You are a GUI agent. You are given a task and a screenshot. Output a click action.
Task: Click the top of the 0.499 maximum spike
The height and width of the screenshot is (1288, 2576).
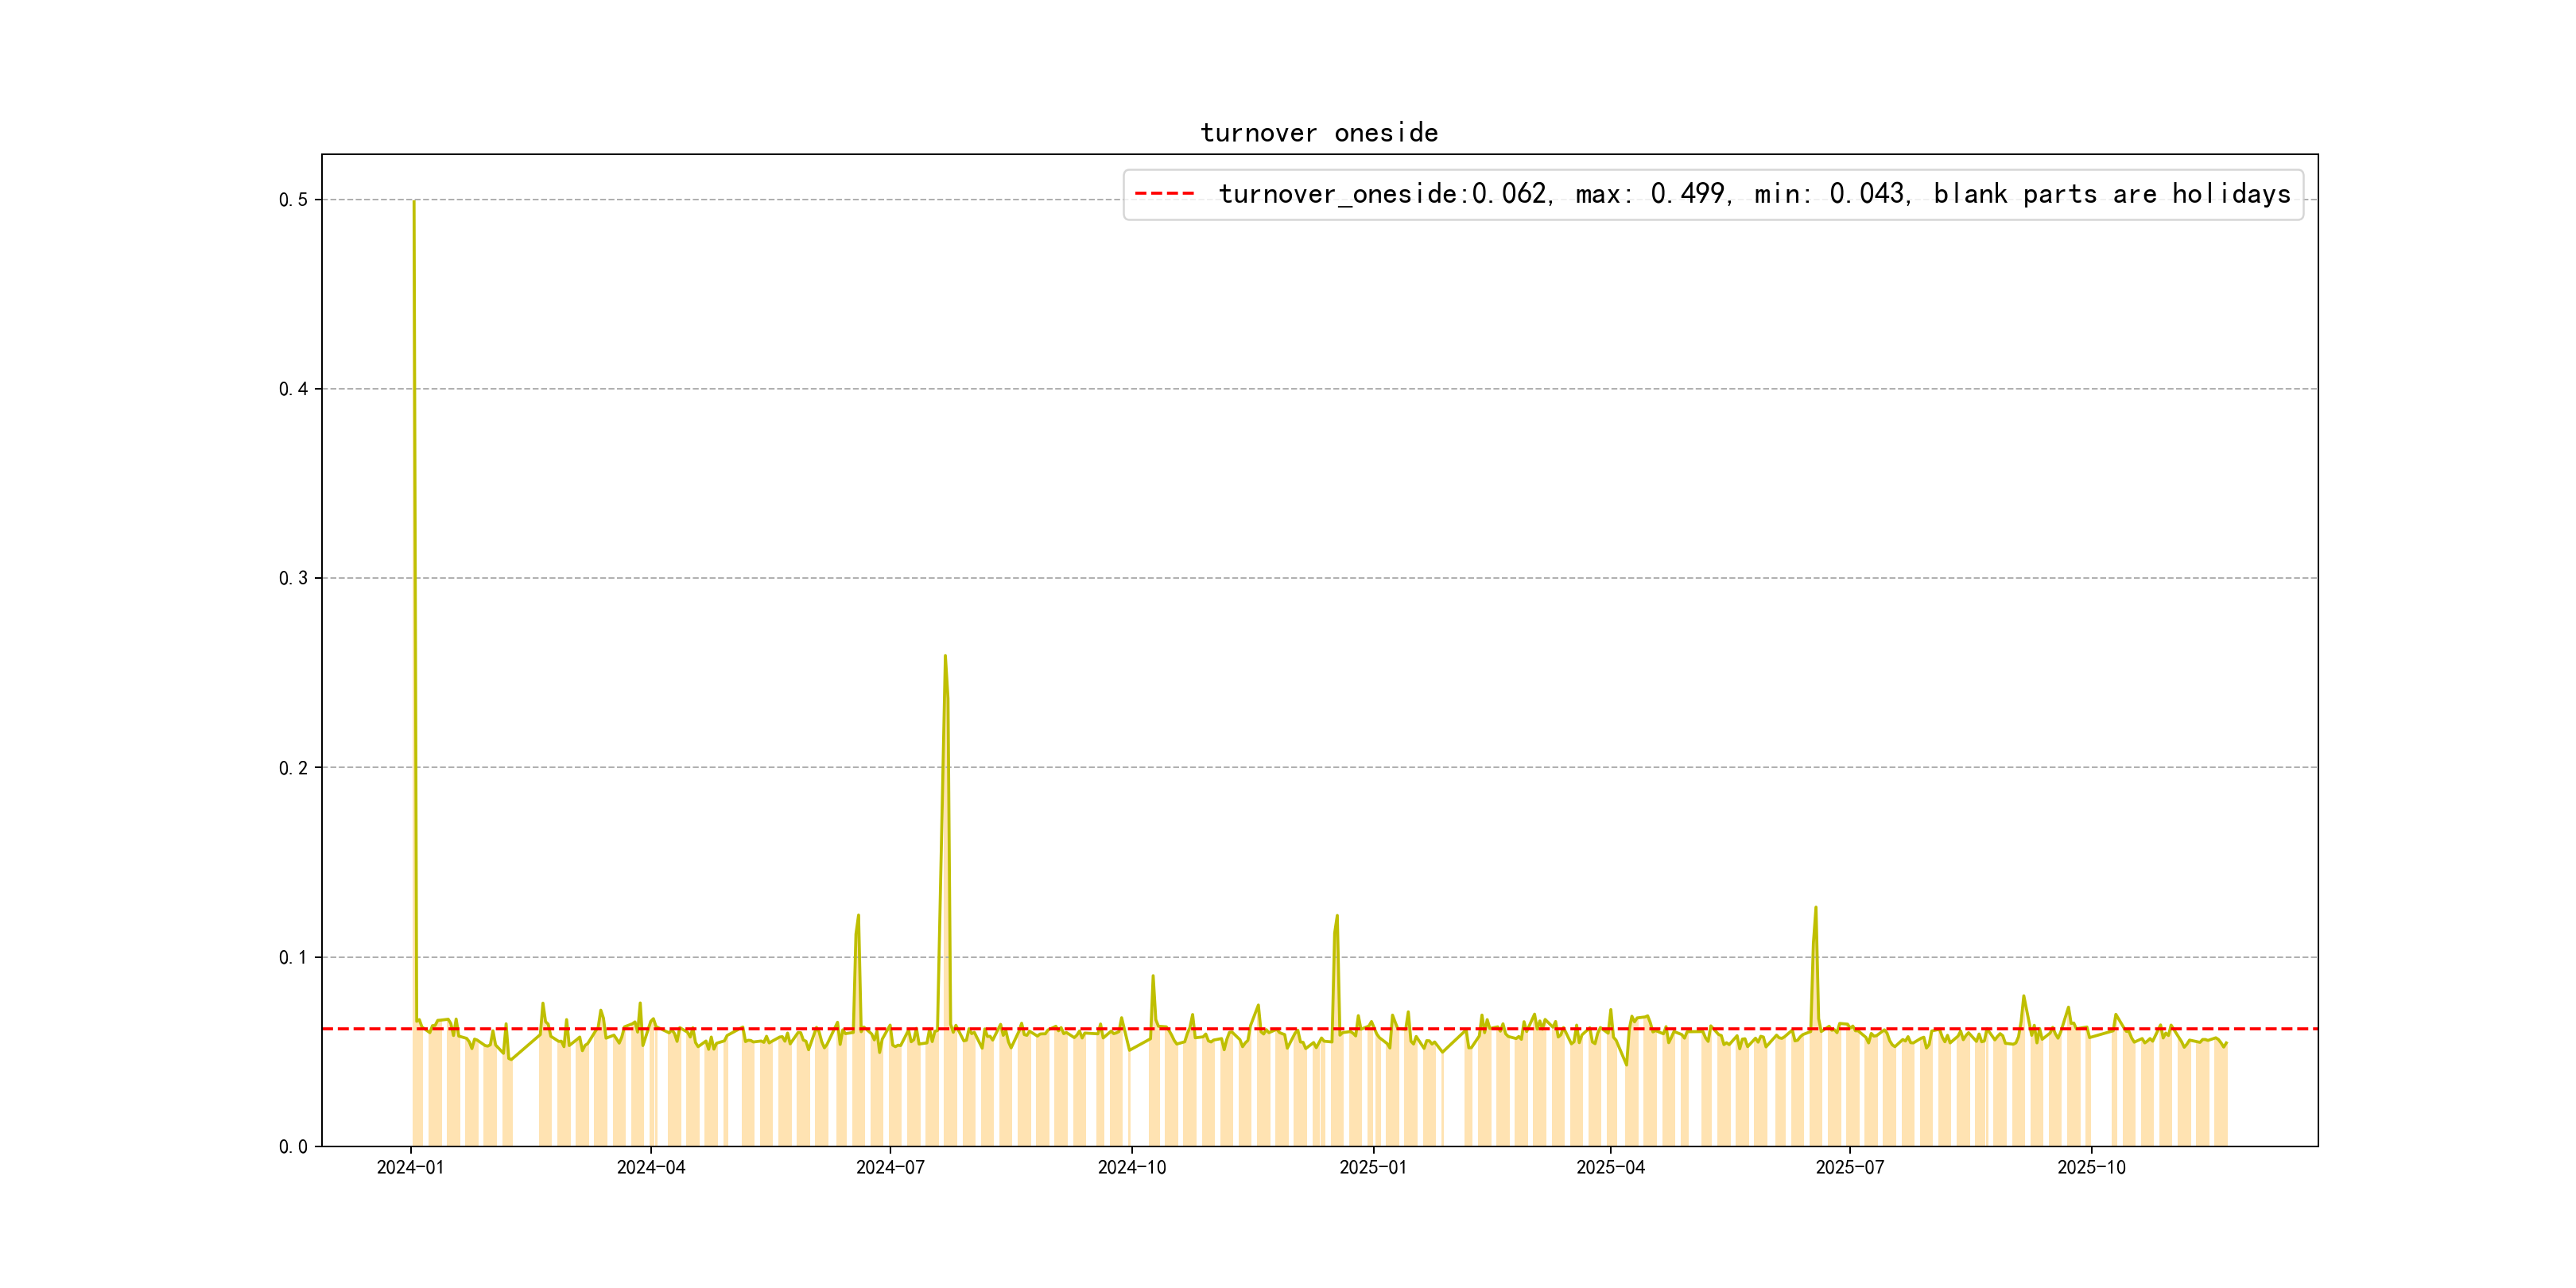point(414,202)
